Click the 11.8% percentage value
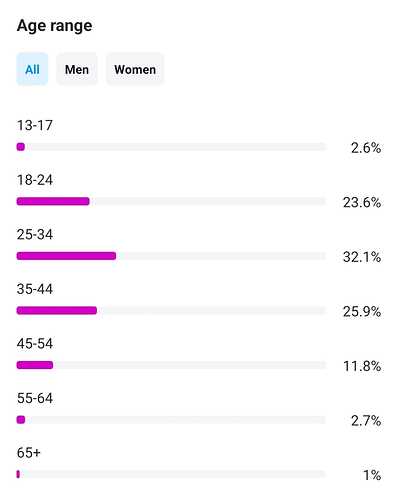The width and height of the screenshot is (398, 500). [x=362, y=366]
